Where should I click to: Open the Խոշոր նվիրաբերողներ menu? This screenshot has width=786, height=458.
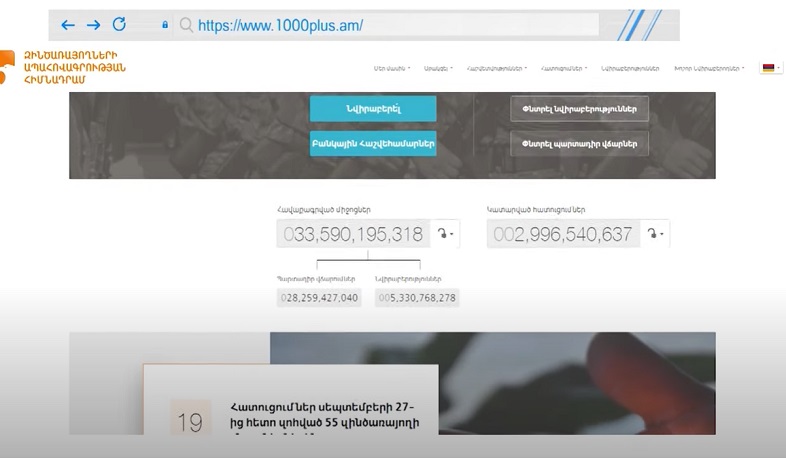pyautogui.click(x=709, y=68)
